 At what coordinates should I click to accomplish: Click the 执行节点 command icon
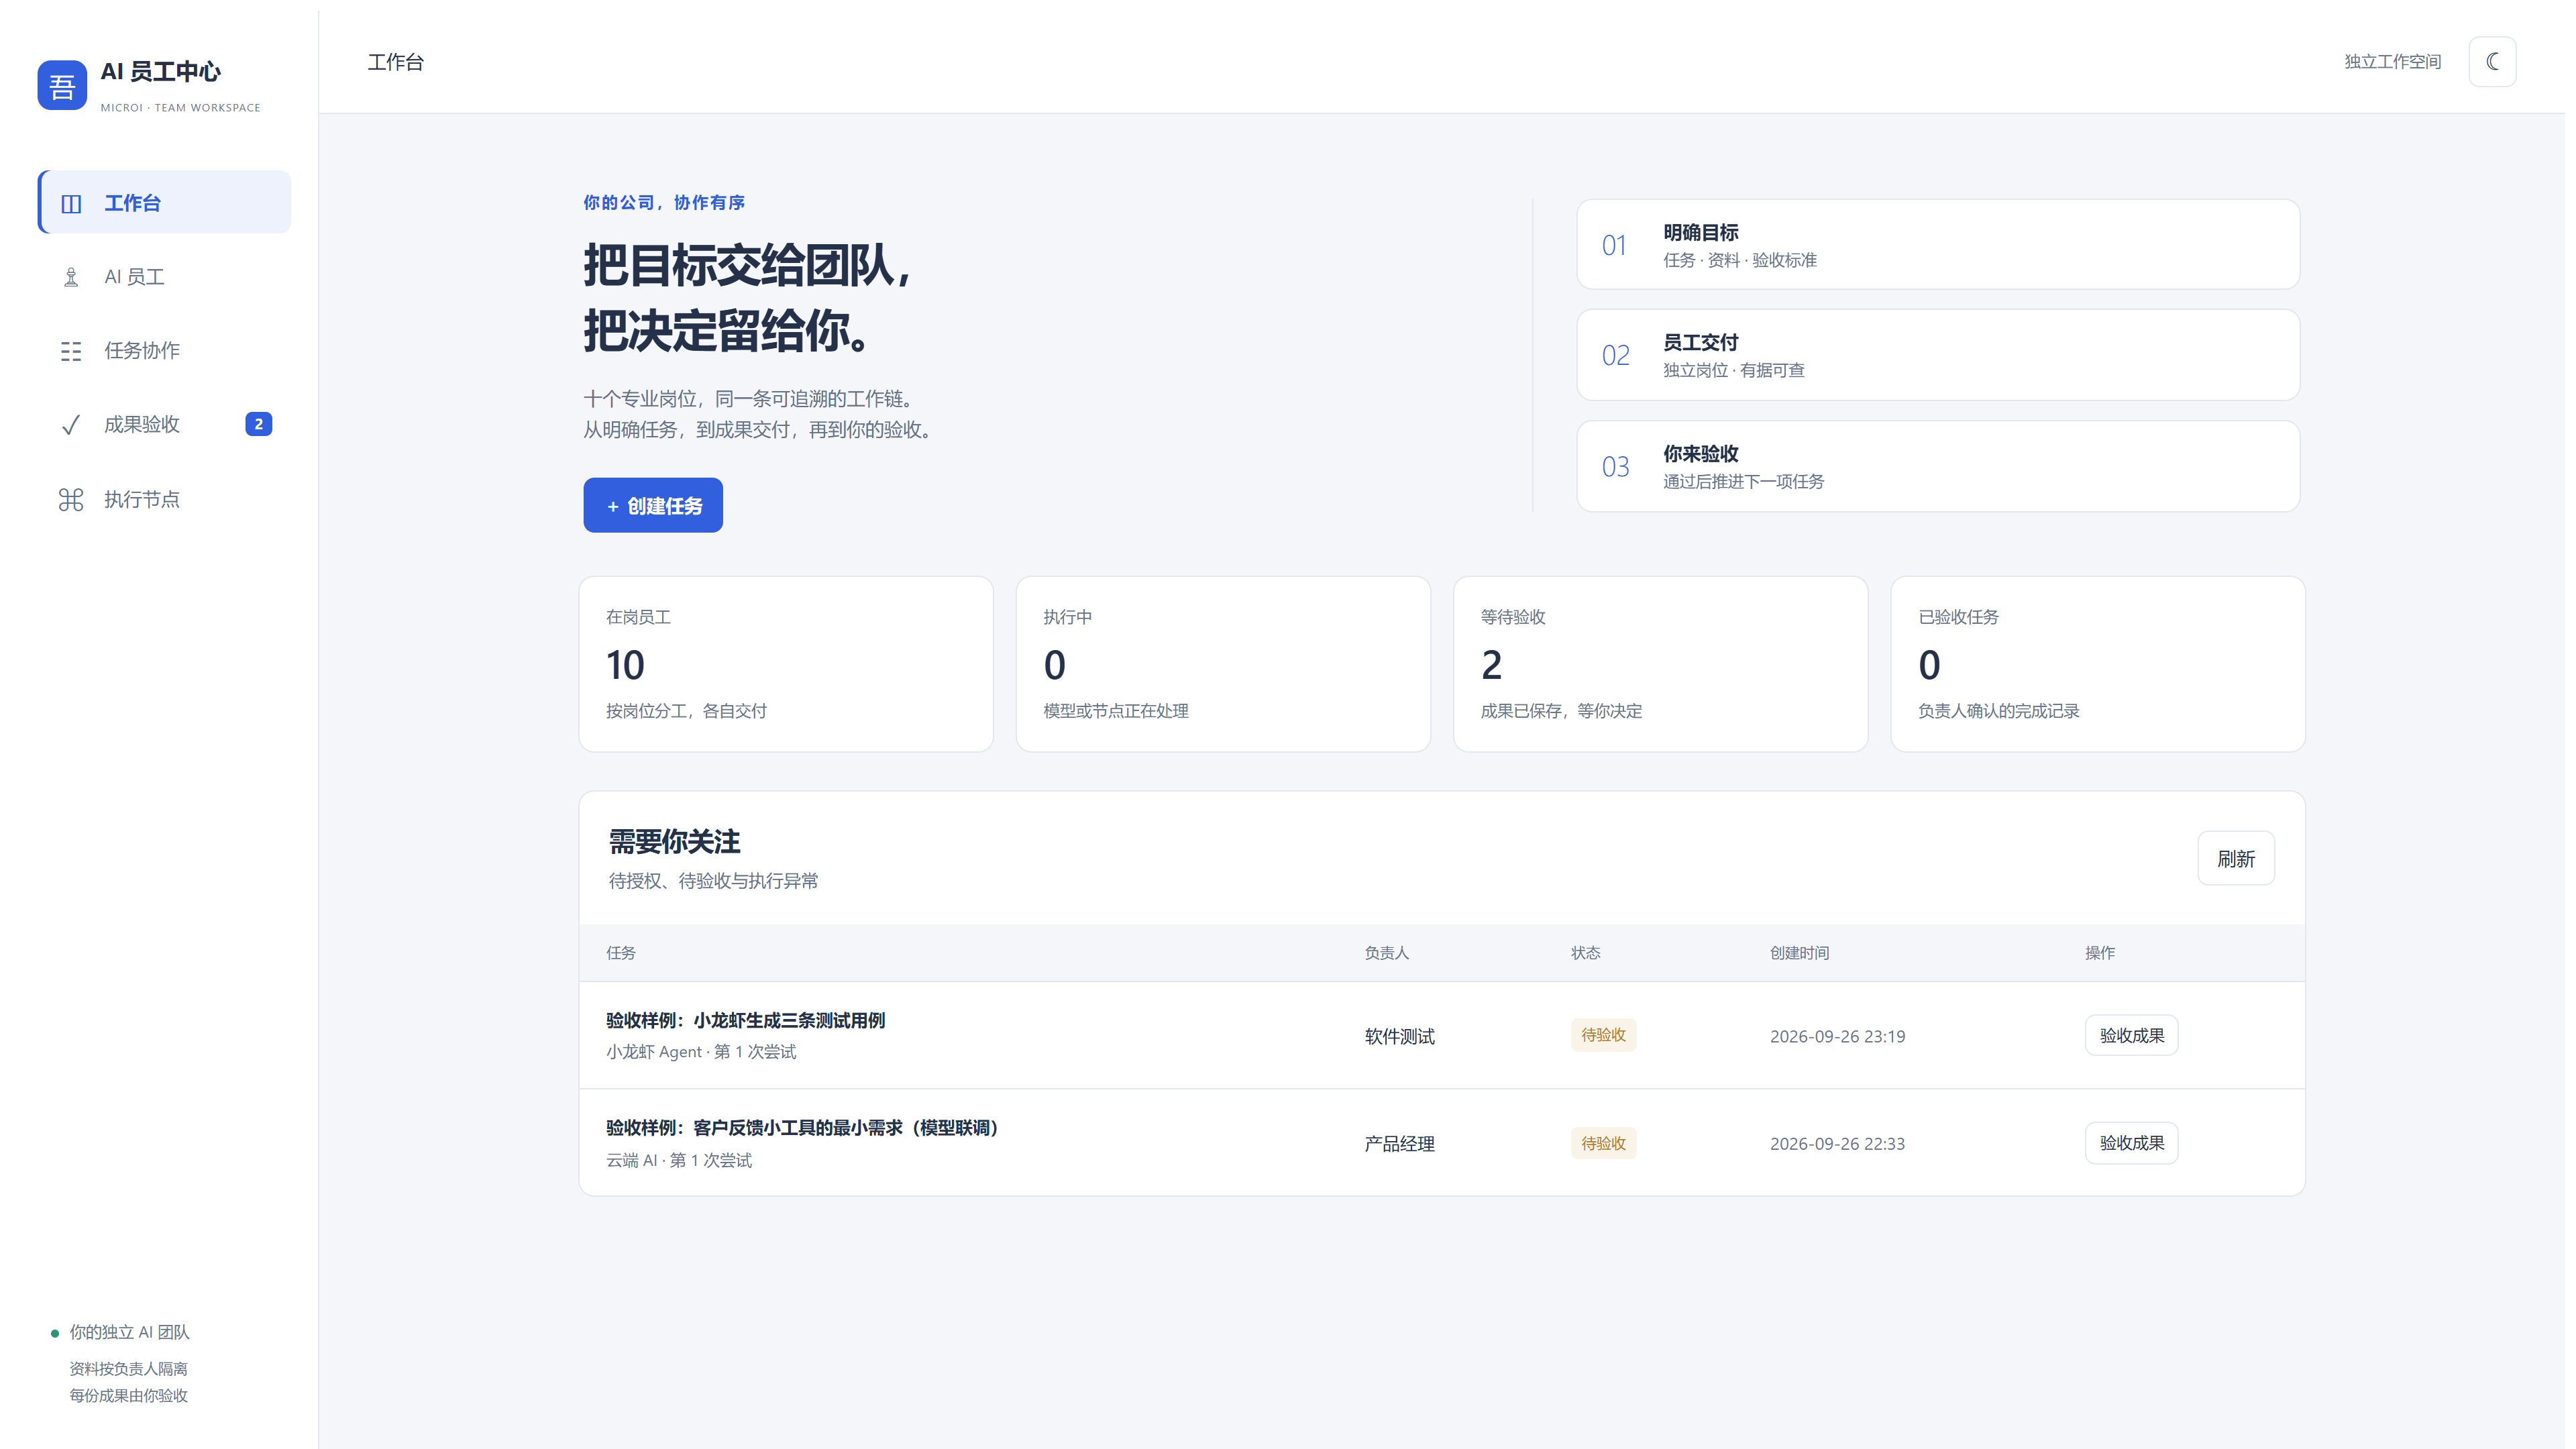click(71, 499)
